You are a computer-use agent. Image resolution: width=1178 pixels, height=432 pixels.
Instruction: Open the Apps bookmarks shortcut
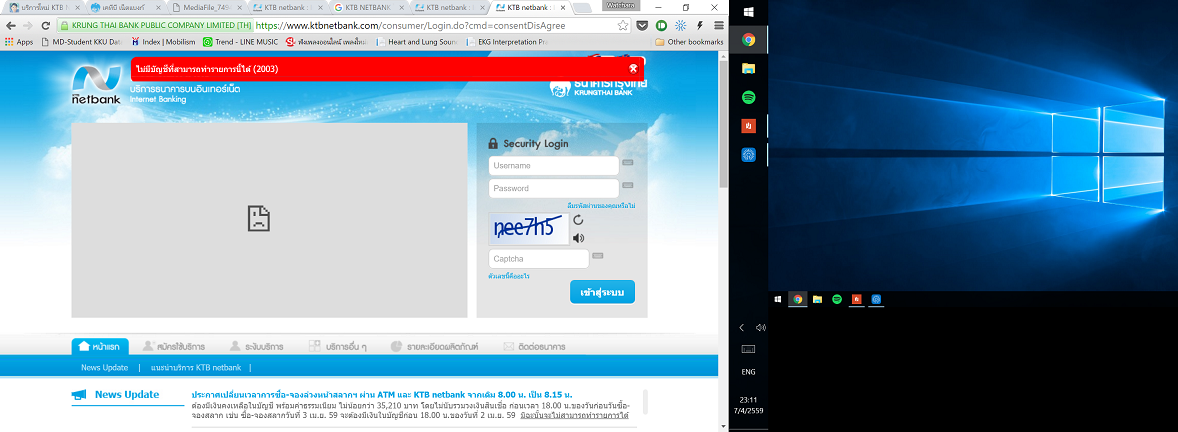pos(19,42)
